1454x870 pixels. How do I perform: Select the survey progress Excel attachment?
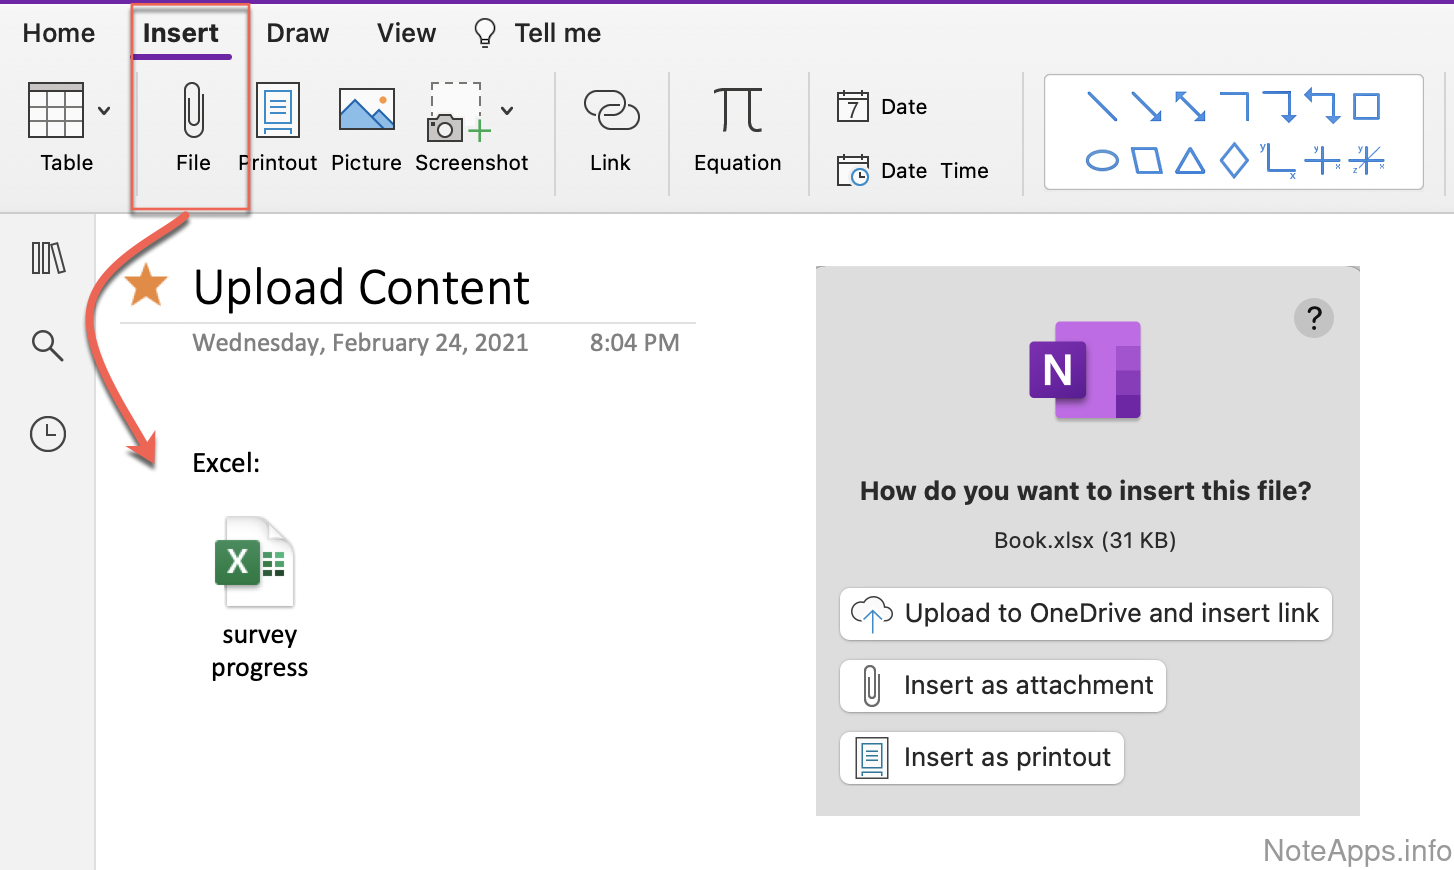(x=257, y=563)
